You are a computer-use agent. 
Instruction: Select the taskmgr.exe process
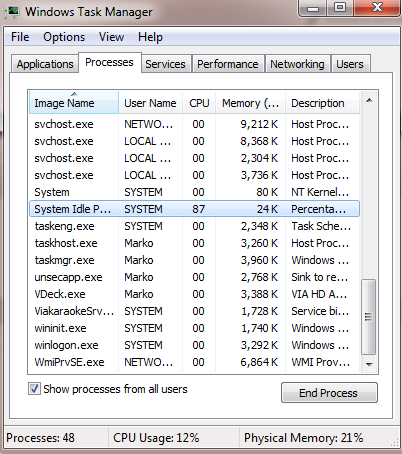pyautogui.click(x=194, y=260)
